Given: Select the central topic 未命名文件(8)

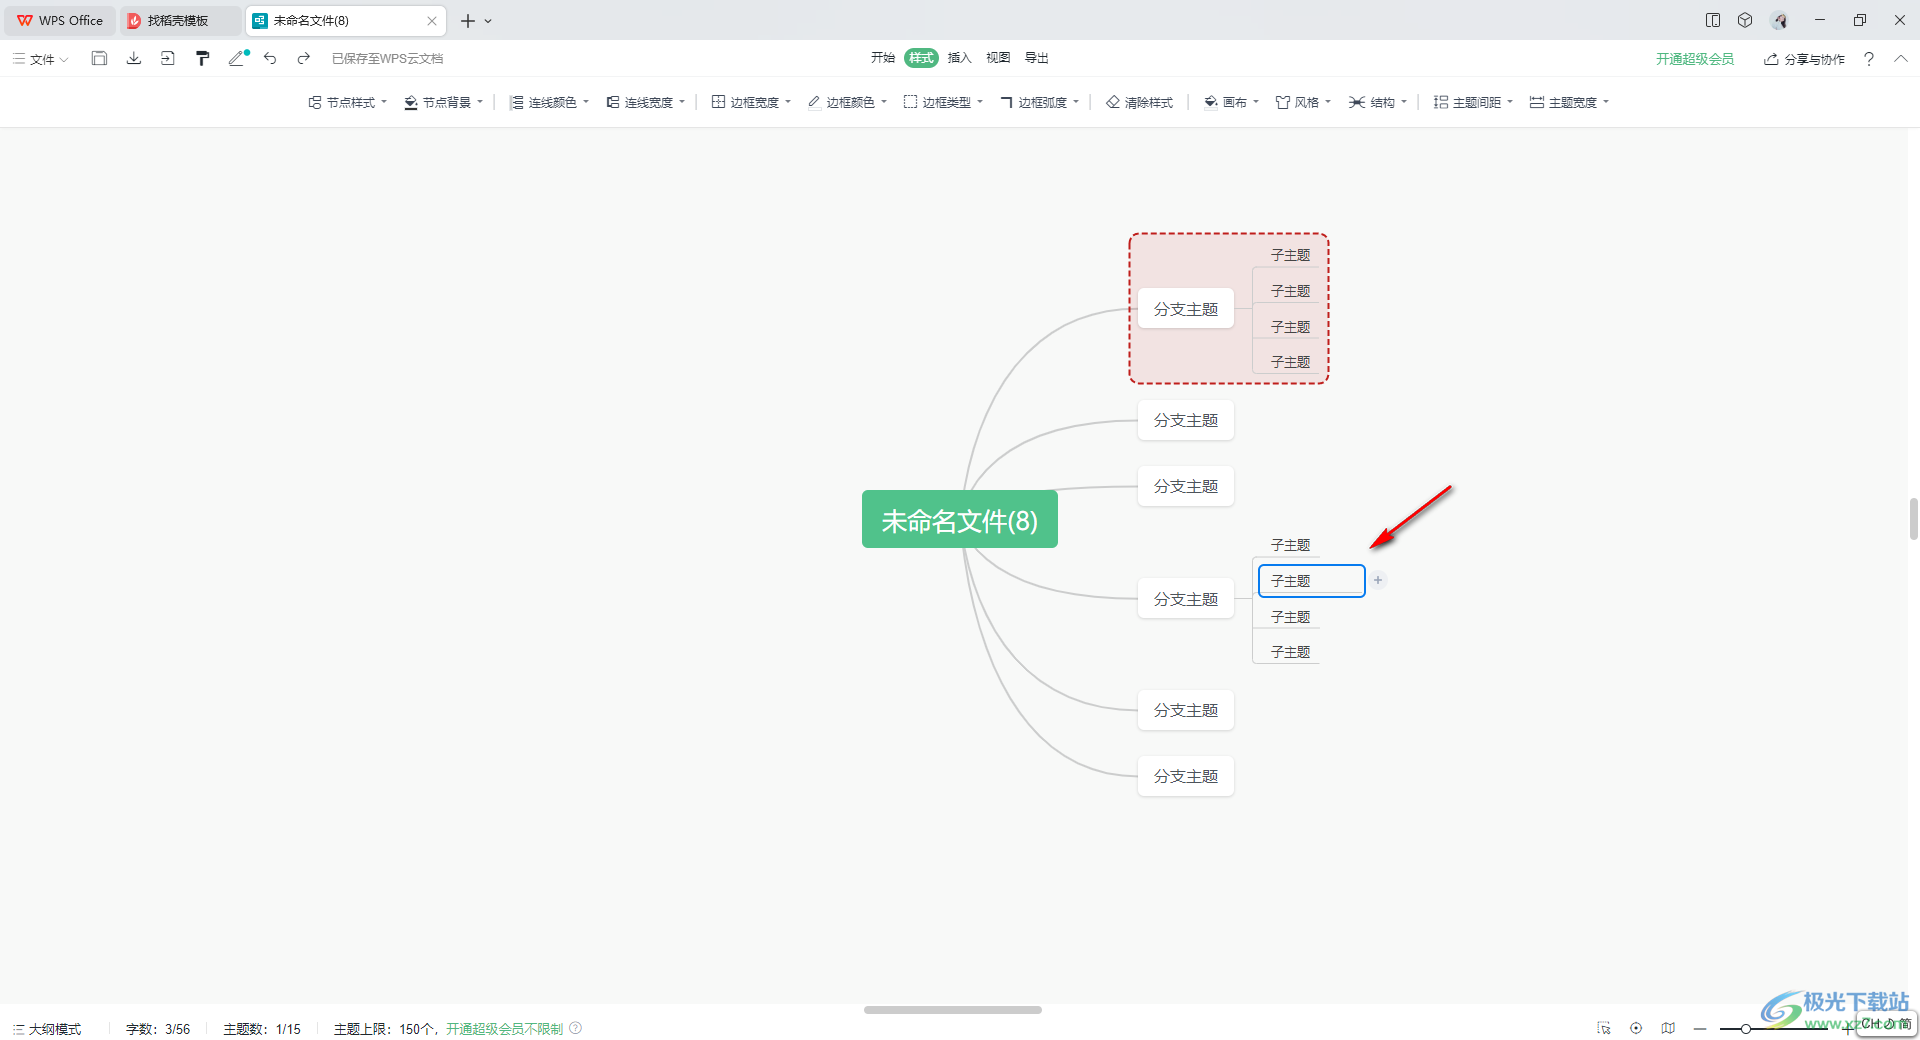Looking at the screenshot, I should click(x=960, y=520).
